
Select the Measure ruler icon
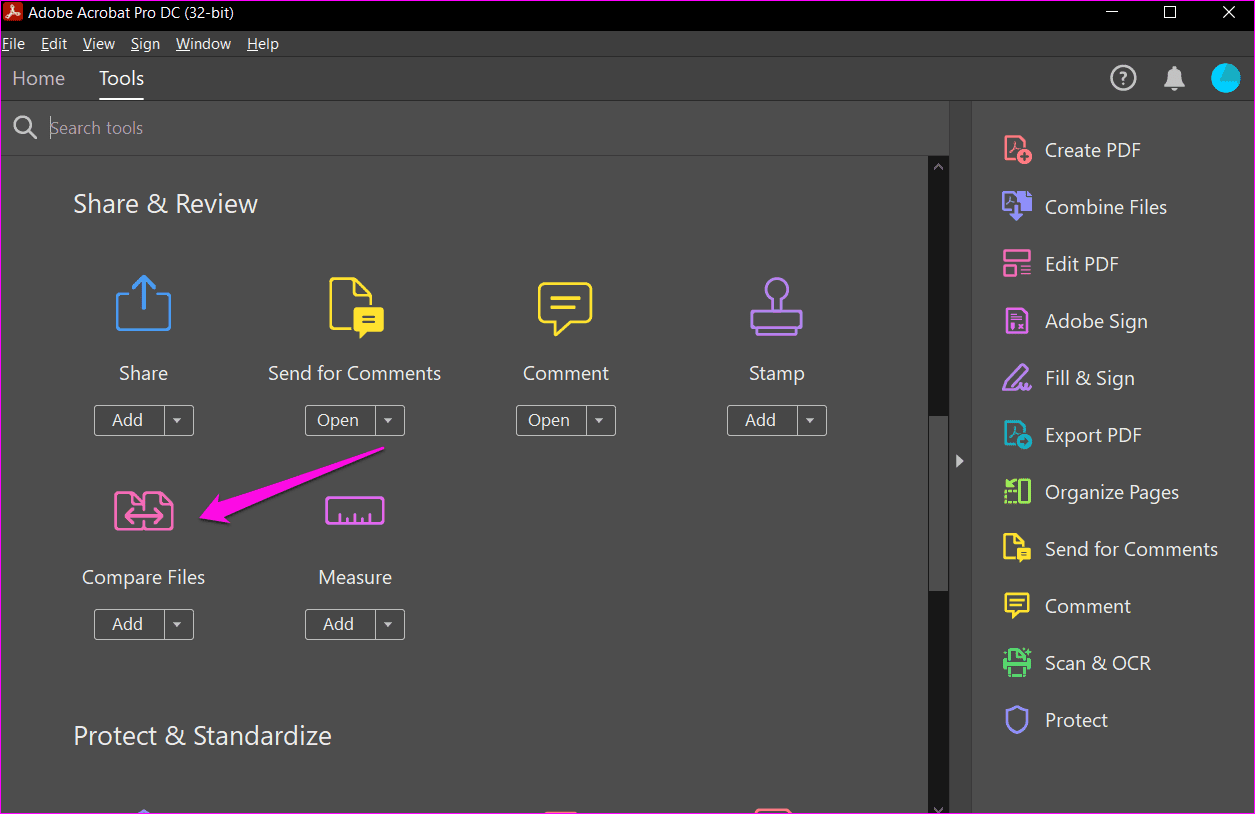pyautogui.click(x=355, y=511)
